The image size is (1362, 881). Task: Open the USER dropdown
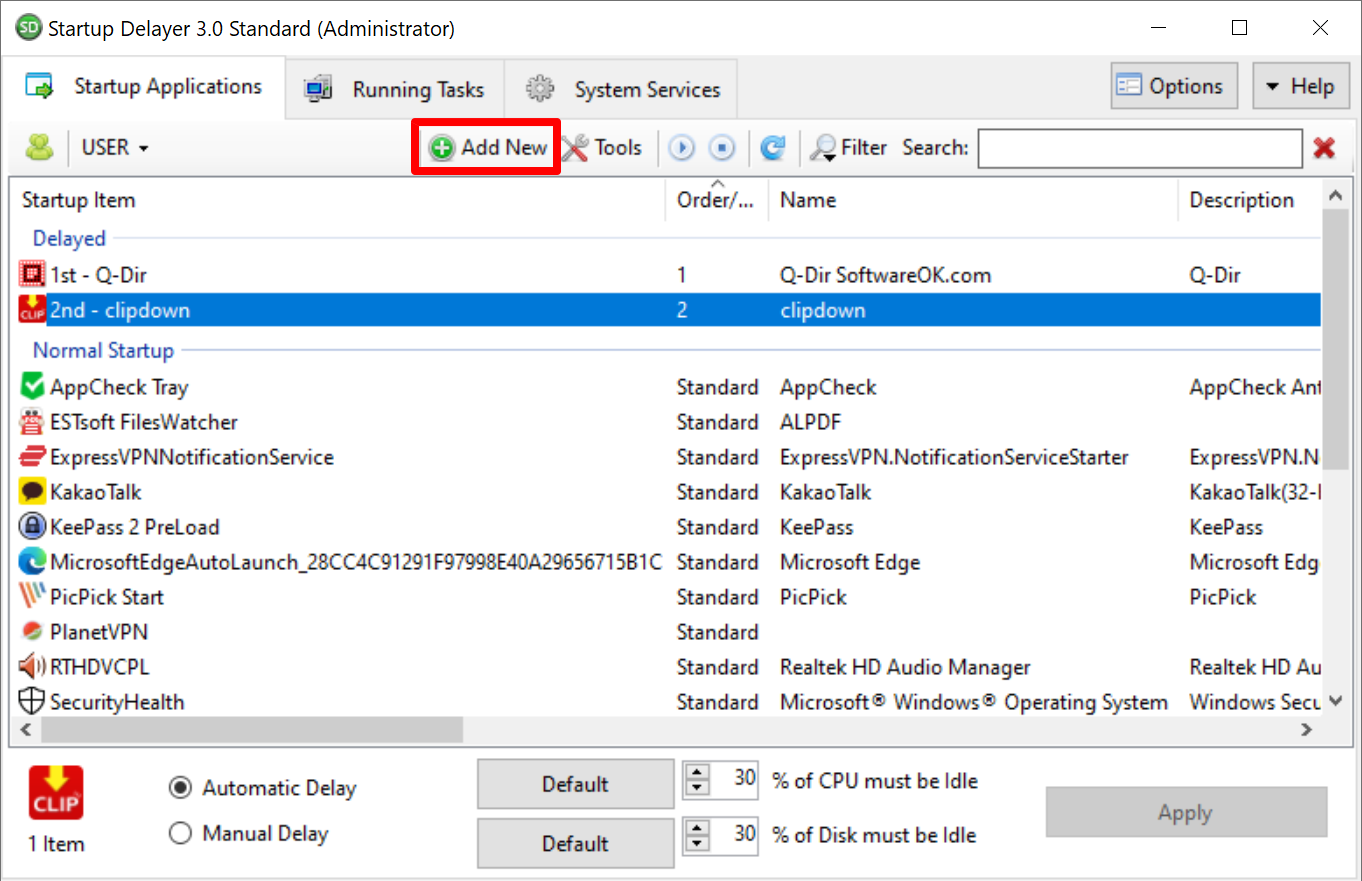(x=115, y=148)
